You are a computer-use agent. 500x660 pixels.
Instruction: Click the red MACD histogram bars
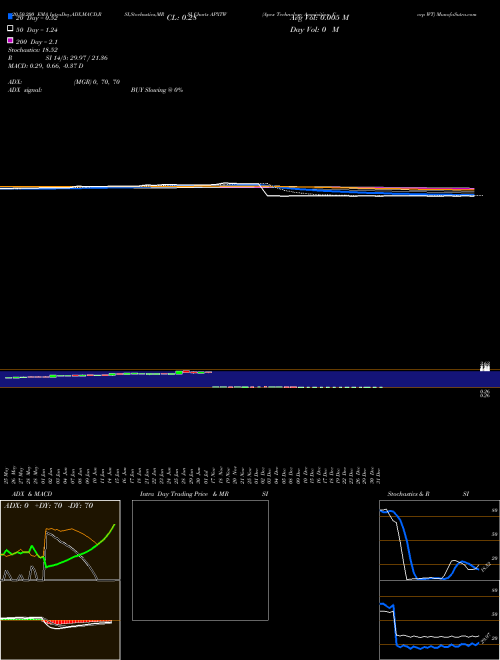click(x=76, y=622)
